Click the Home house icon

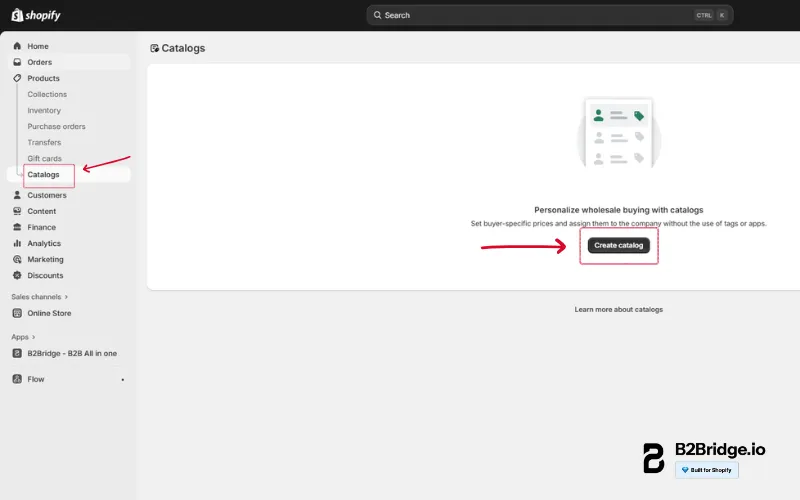(17, 46)
